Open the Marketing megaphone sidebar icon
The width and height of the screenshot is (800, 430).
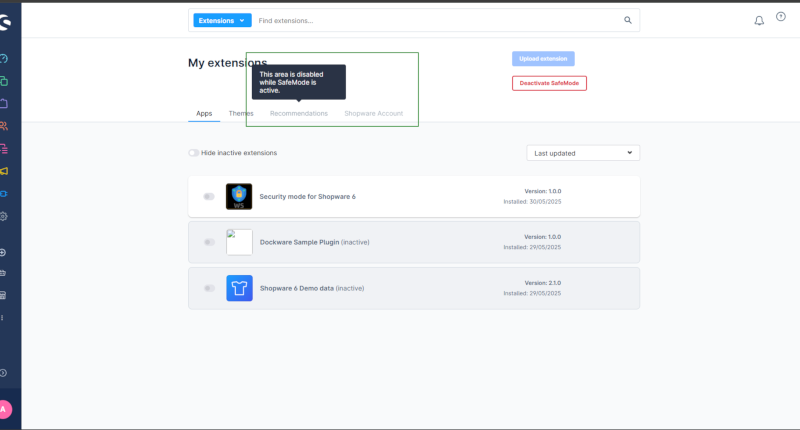click(4, 171)
